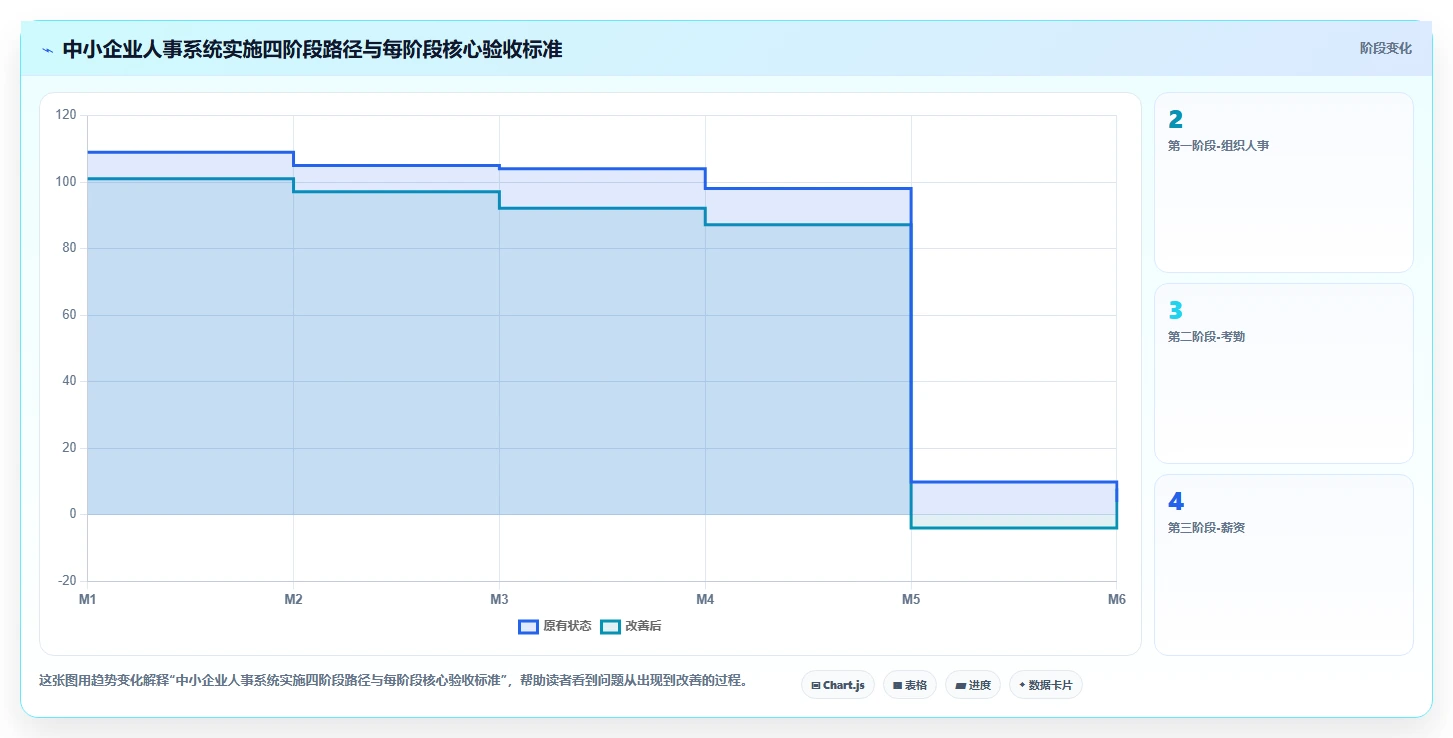Viewport: 1453px width, 738px height.
Task: Click the 40 y-axis label
Action: [x=69, y=381]
